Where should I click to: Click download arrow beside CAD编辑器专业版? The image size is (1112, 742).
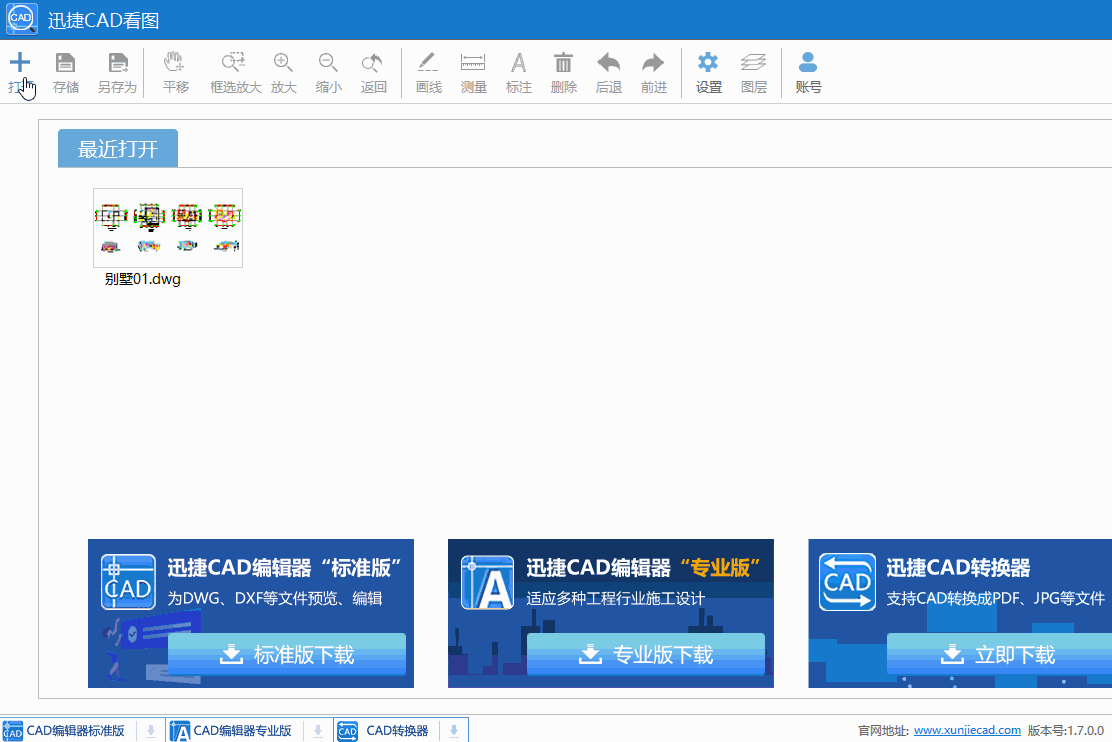(x=318, y=731)
